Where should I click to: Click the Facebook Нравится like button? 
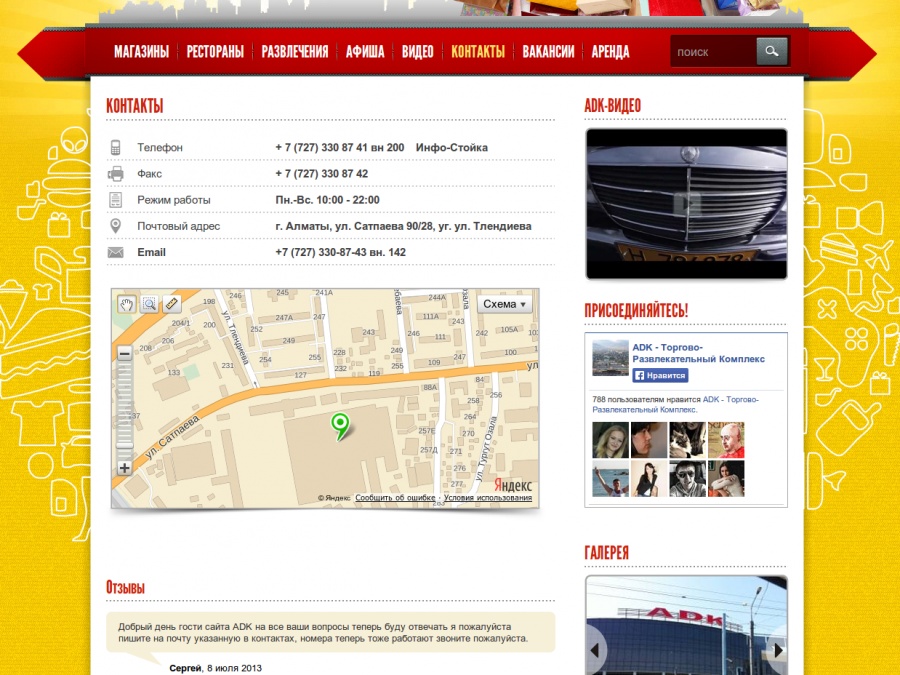660,376
